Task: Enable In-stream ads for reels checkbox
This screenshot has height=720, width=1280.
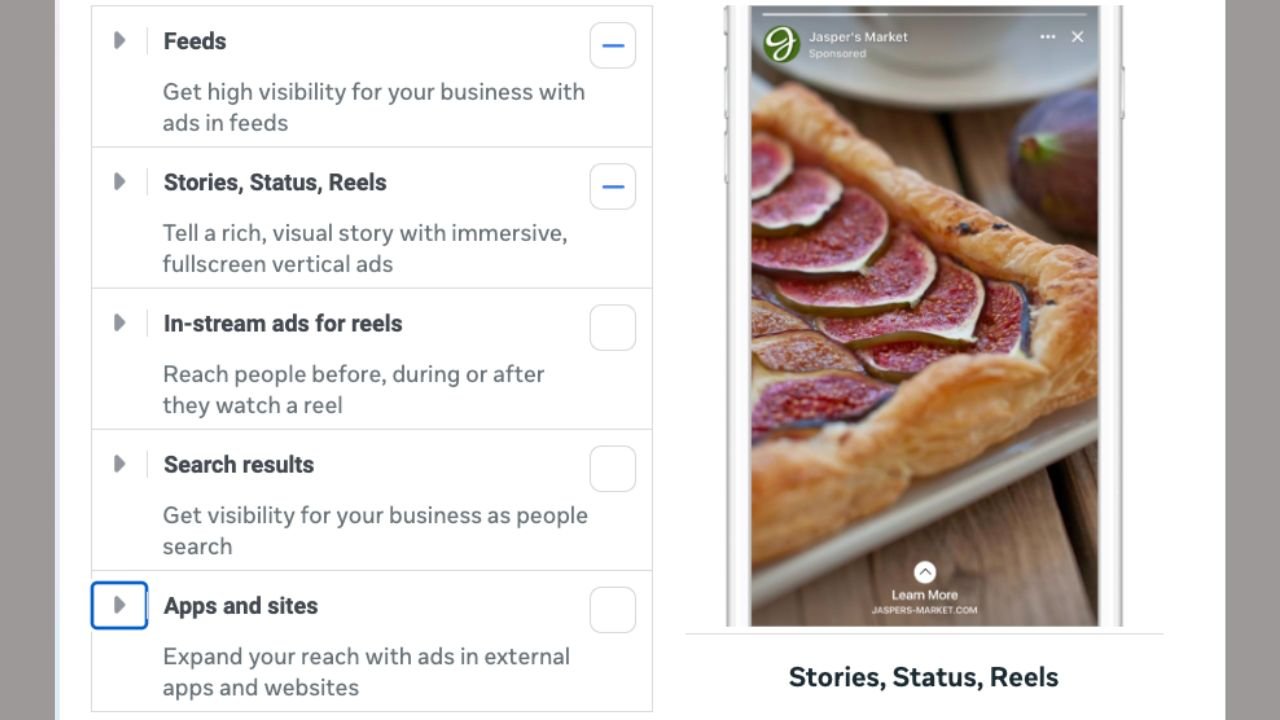Action: point(613,327)
